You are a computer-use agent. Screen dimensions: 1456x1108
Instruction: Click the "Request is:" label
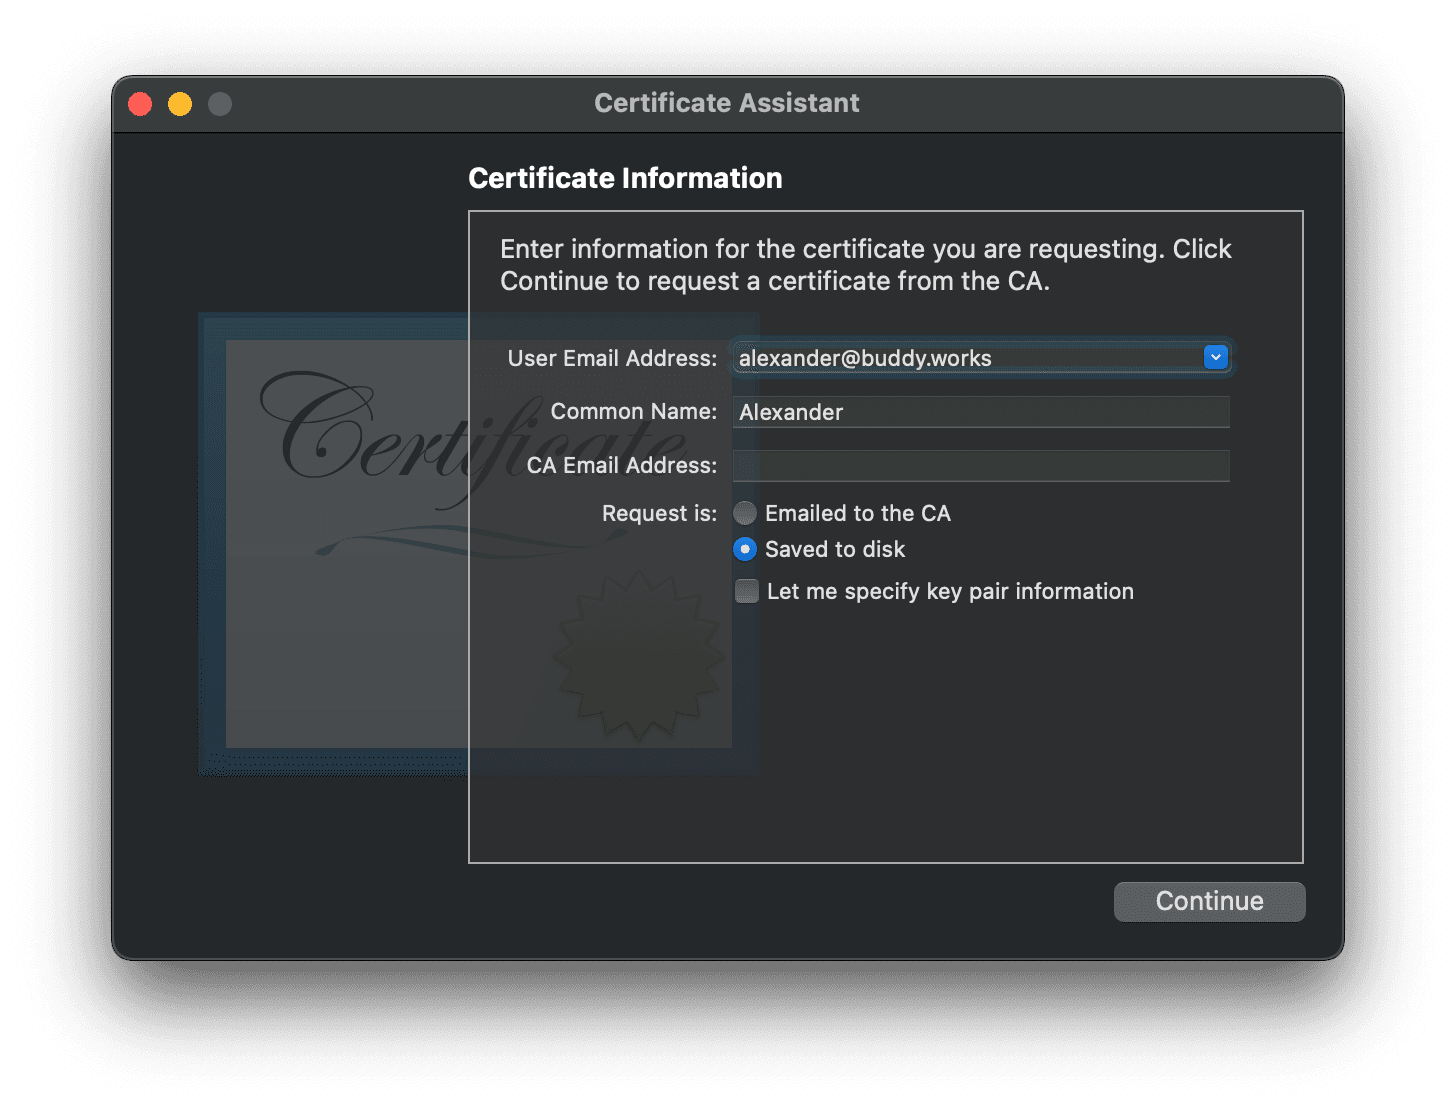point(659,512)
